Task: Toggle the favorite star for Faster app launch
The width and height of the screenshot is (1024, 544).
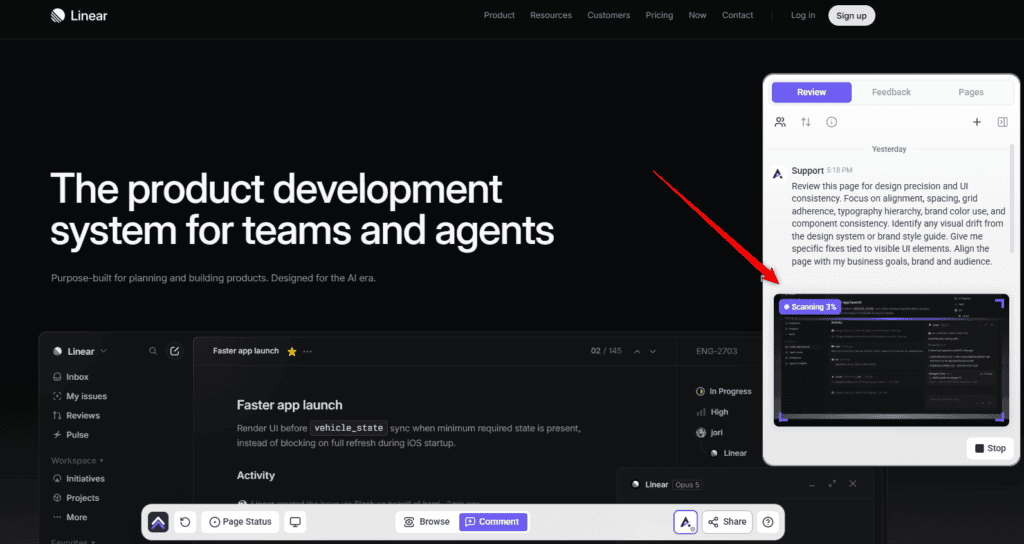Action: point(292,352)
